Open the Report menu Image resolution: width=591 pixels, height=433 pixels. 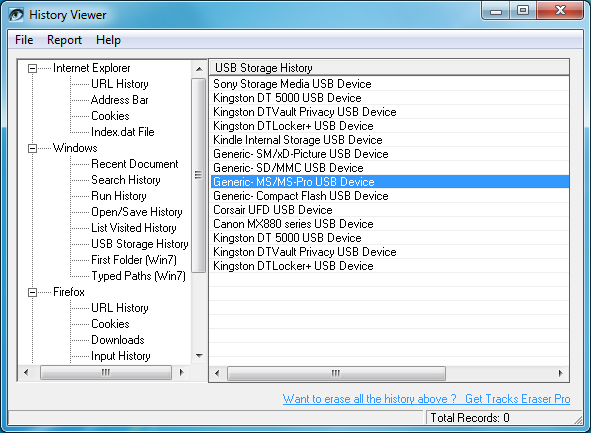[64, 40]
